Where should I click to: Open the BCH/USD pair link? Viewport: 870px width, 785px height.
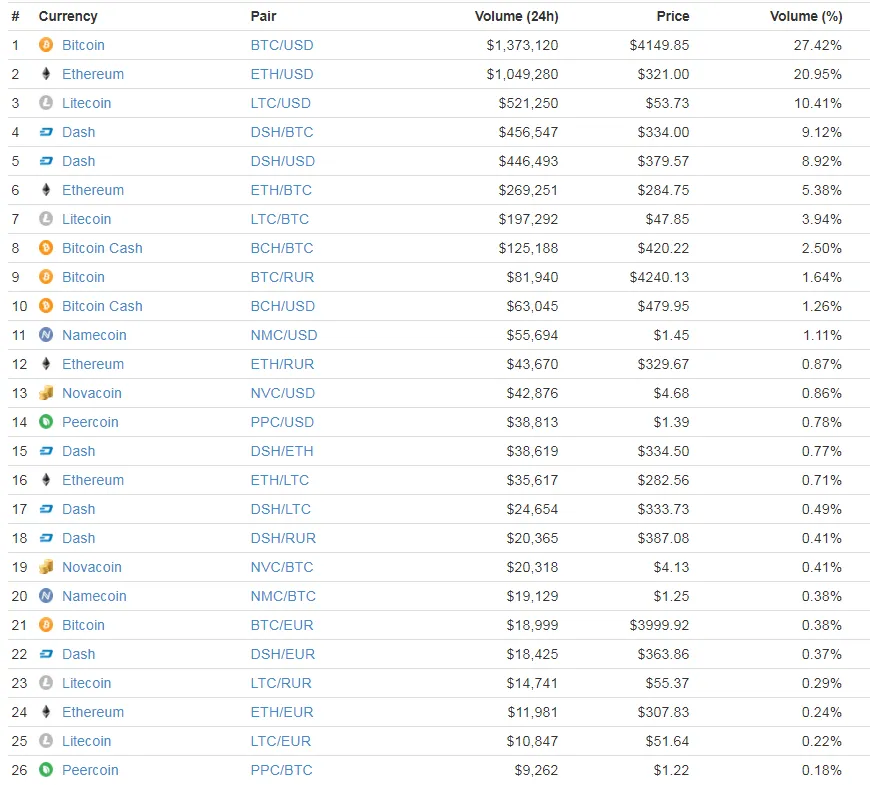[283, 306]
